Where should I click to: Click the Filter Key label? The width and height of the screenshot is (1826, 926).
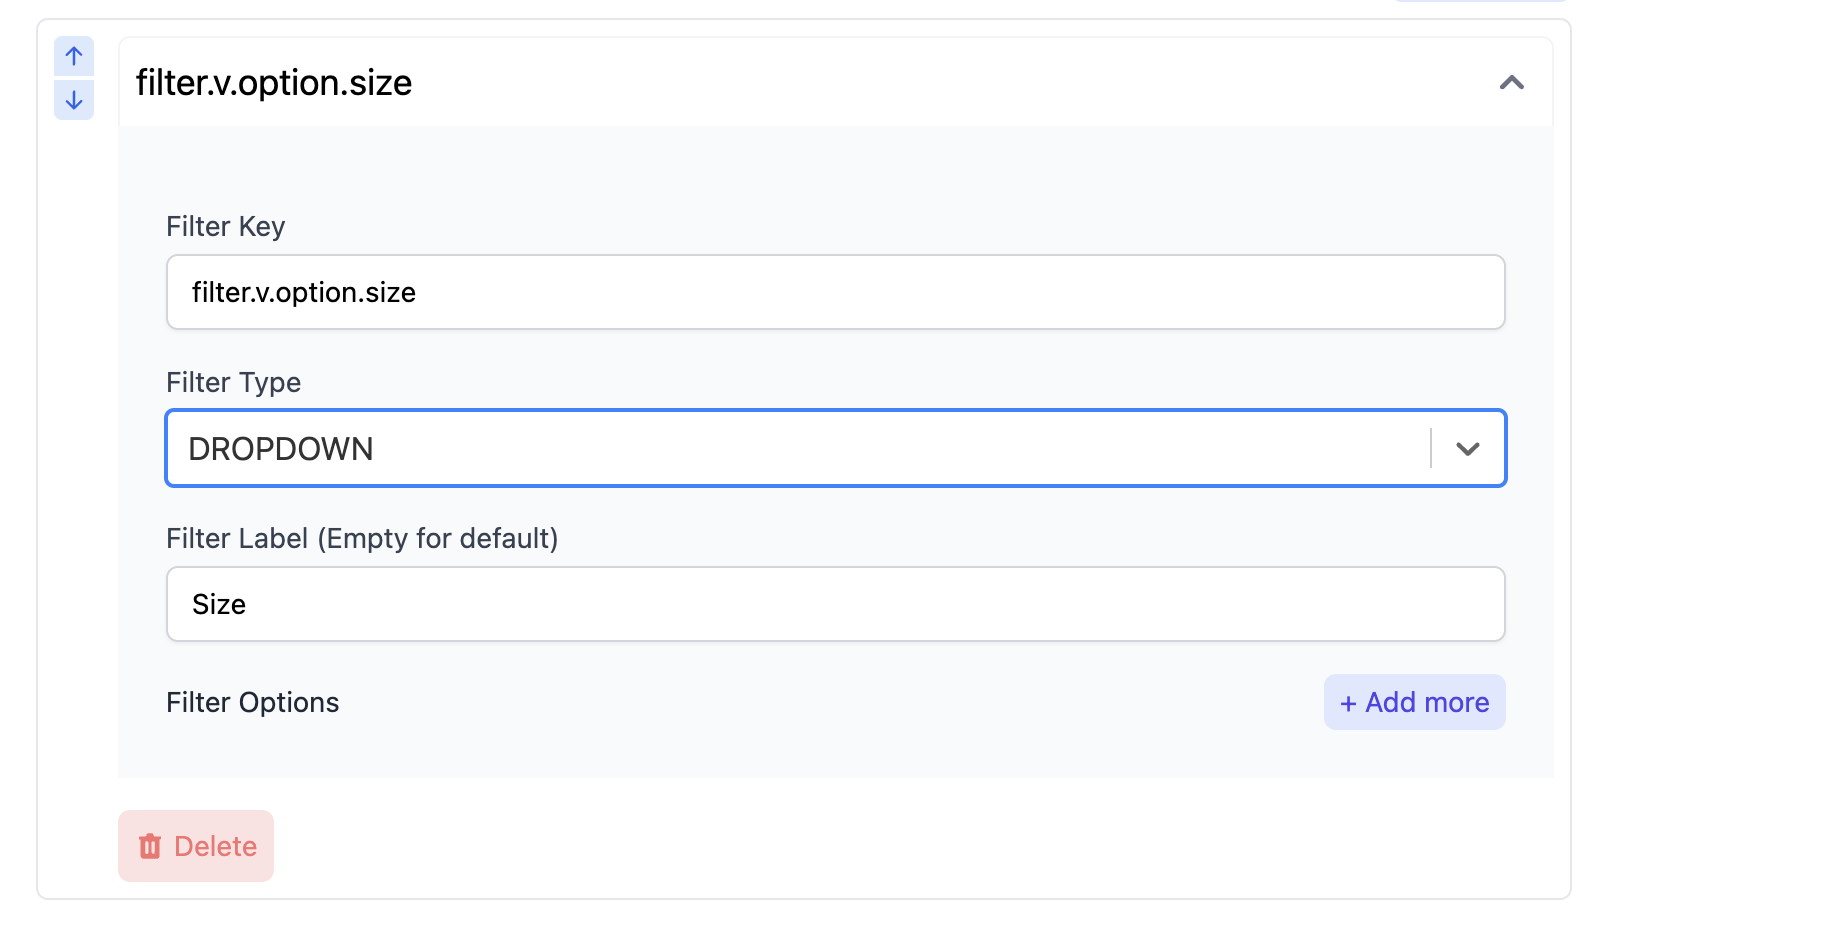click(x=226, y=226)
